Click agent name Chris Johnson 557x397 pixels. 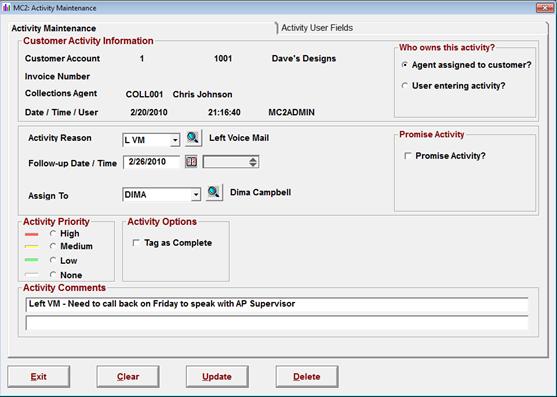click(202, 94)
